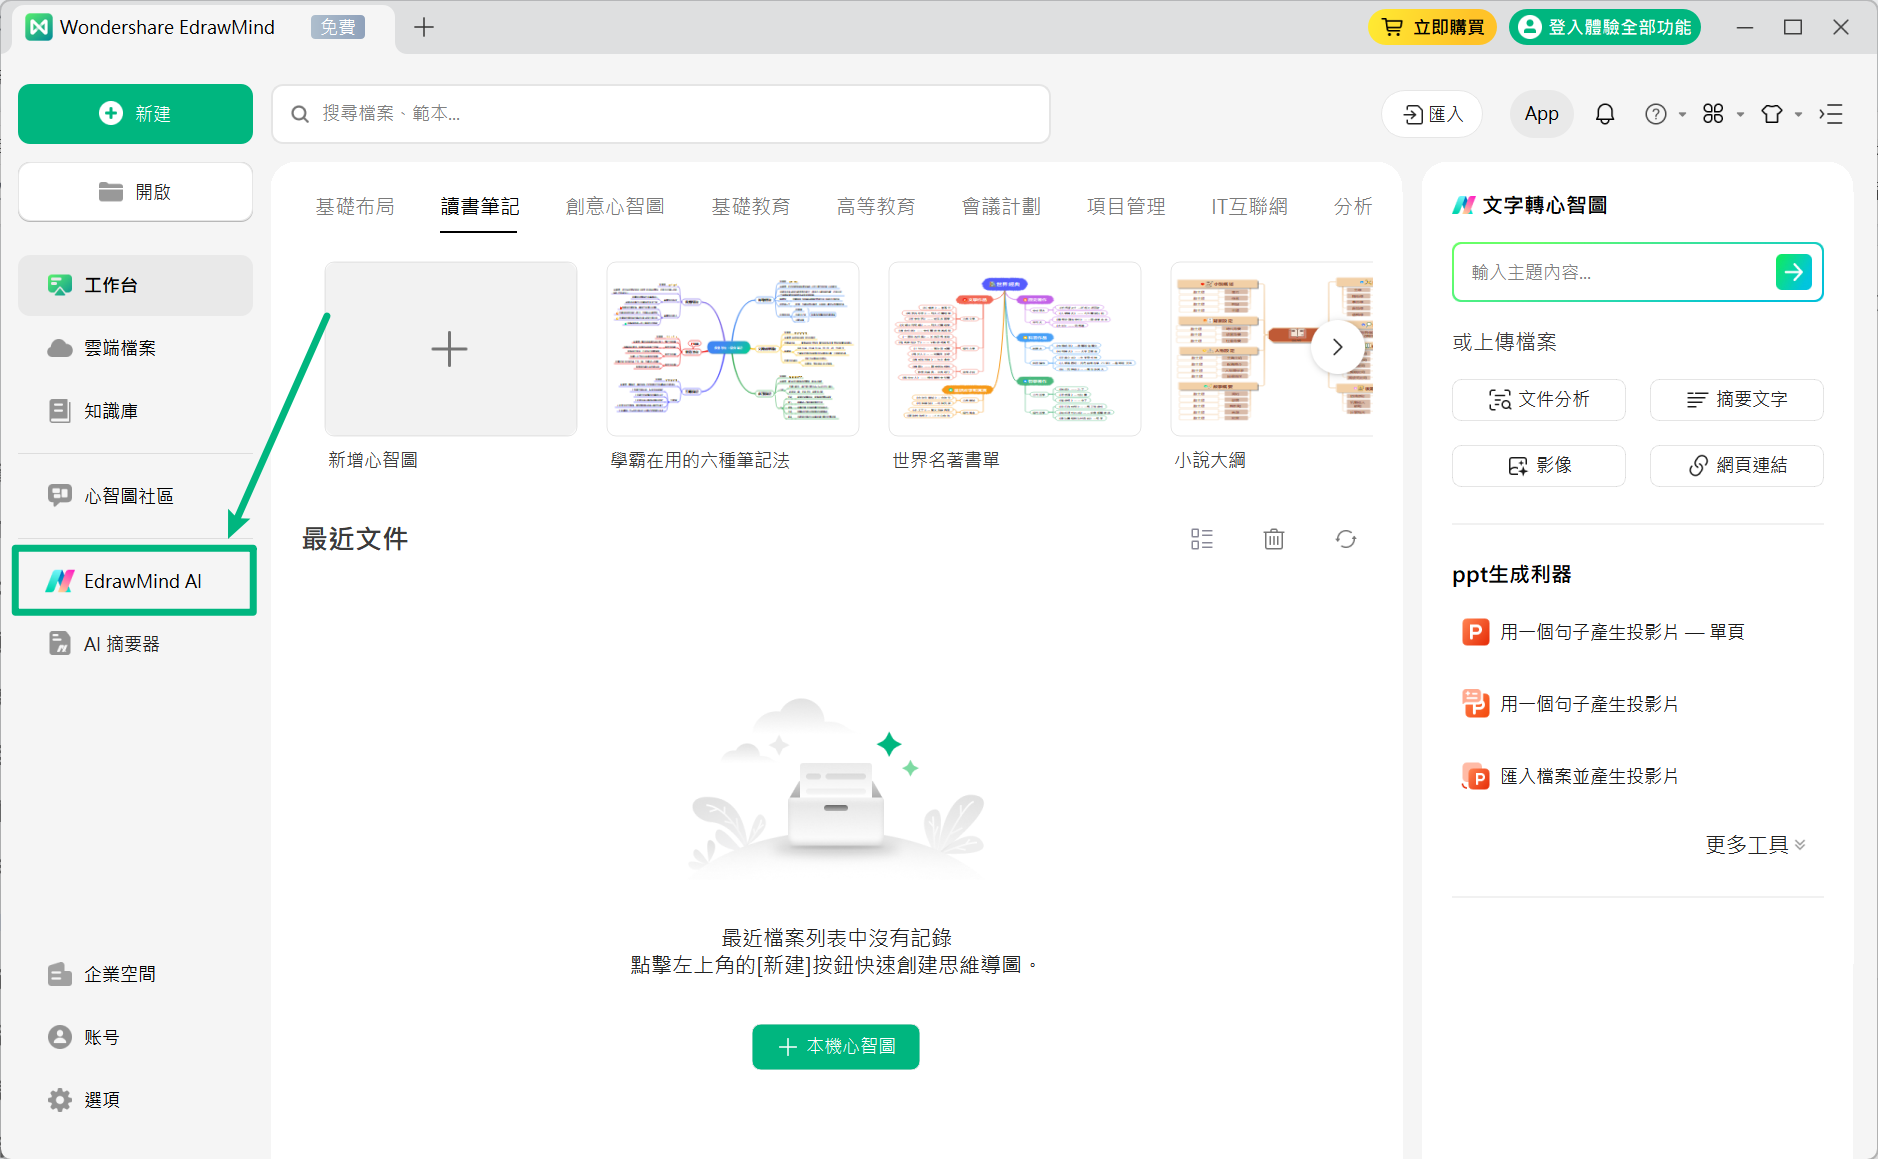Show next templates with the arrow

(1338, 347)
